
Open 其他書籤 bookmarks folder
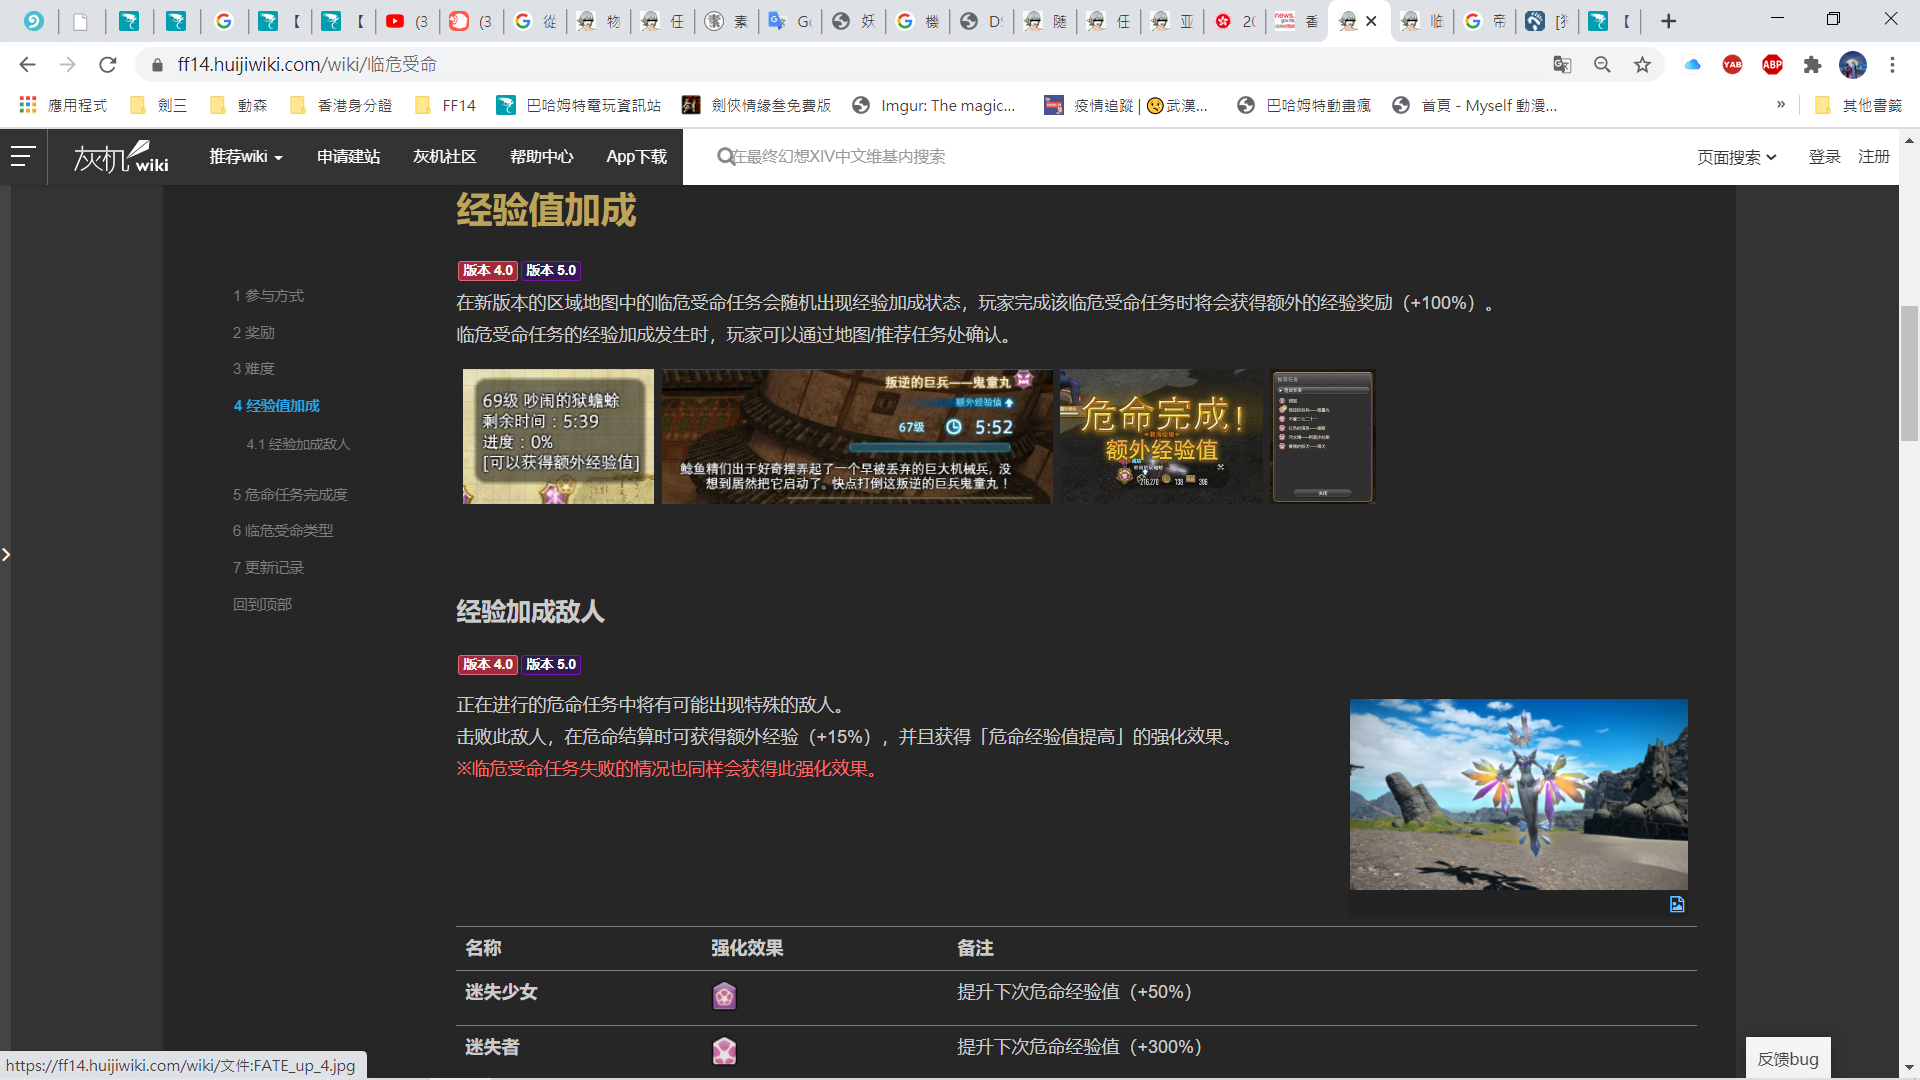(x=1858, y=105)
